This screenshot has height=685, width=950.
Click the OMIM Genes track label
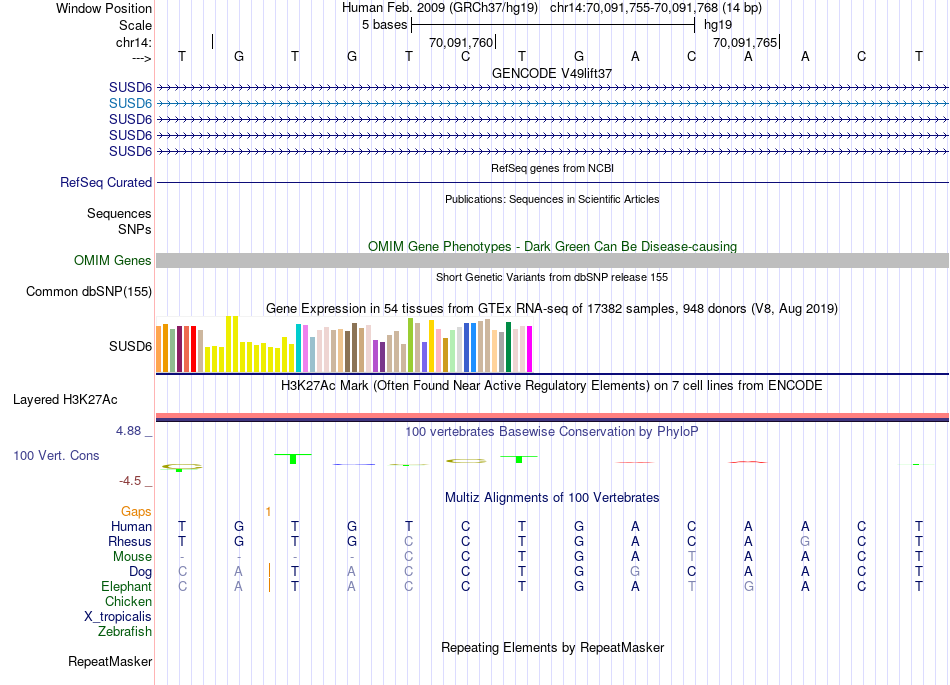pos(113,261)
